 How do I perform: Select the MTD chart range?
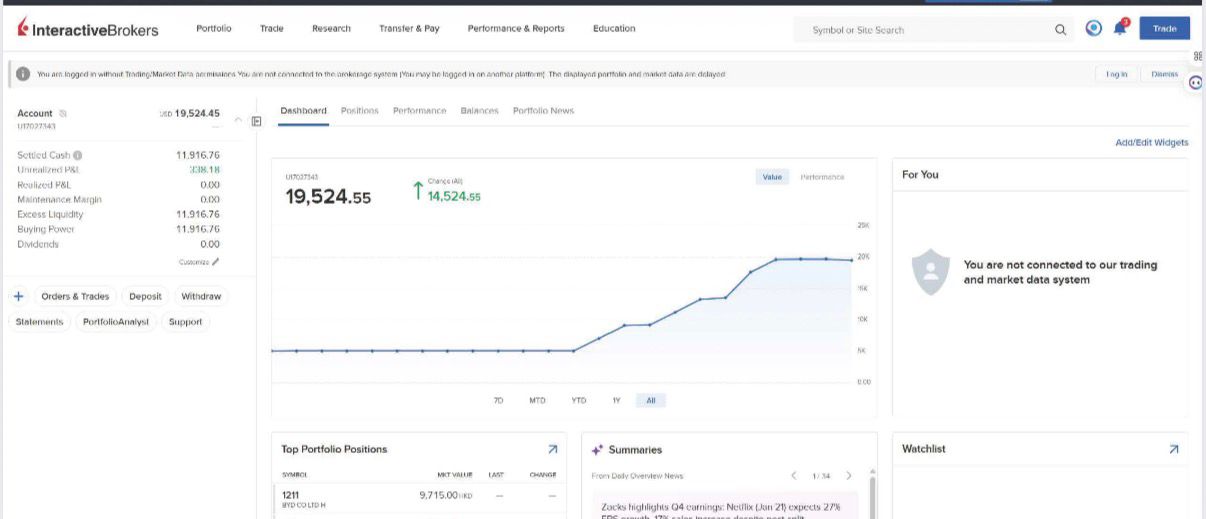(x=537, y=400)
